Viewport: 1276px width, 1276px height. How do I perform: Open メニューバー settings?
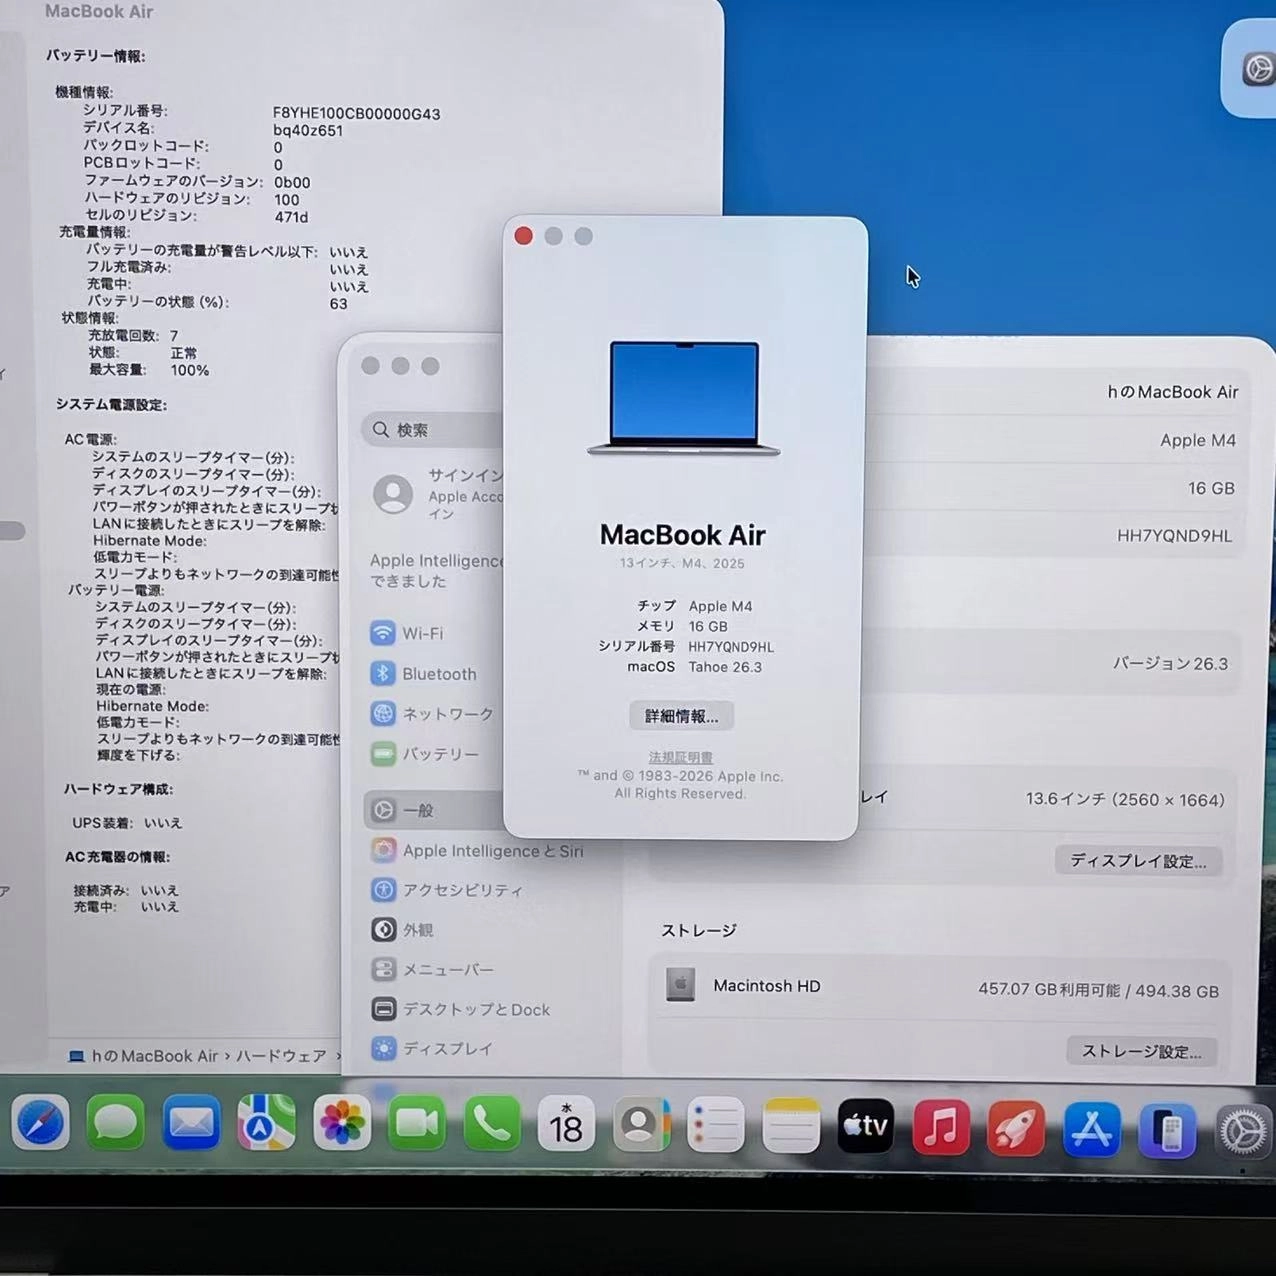(448, 969)
